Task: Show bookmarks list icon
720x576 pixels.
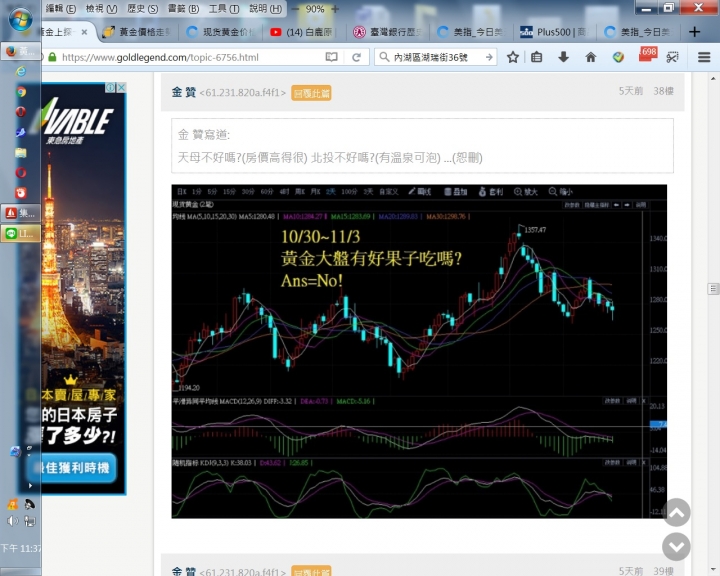Action: [536, 57]
